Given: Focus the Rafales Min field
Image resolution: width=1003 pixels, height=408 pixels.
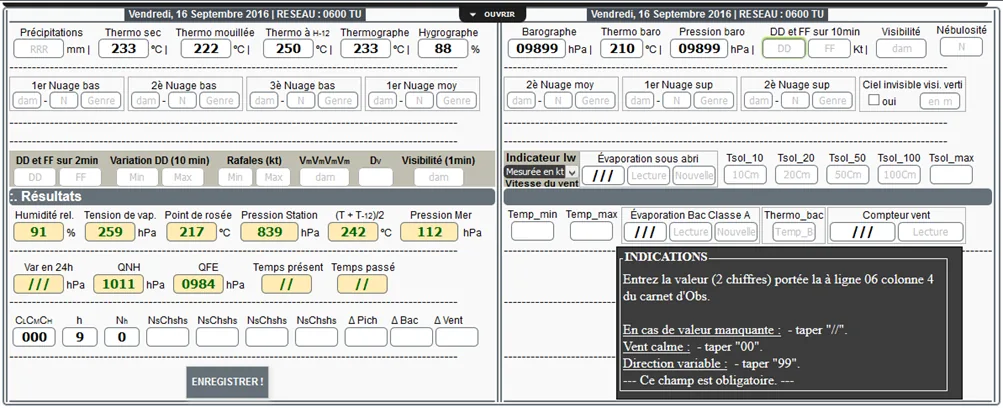Looking at the screenshot, I should click(235, 177).
